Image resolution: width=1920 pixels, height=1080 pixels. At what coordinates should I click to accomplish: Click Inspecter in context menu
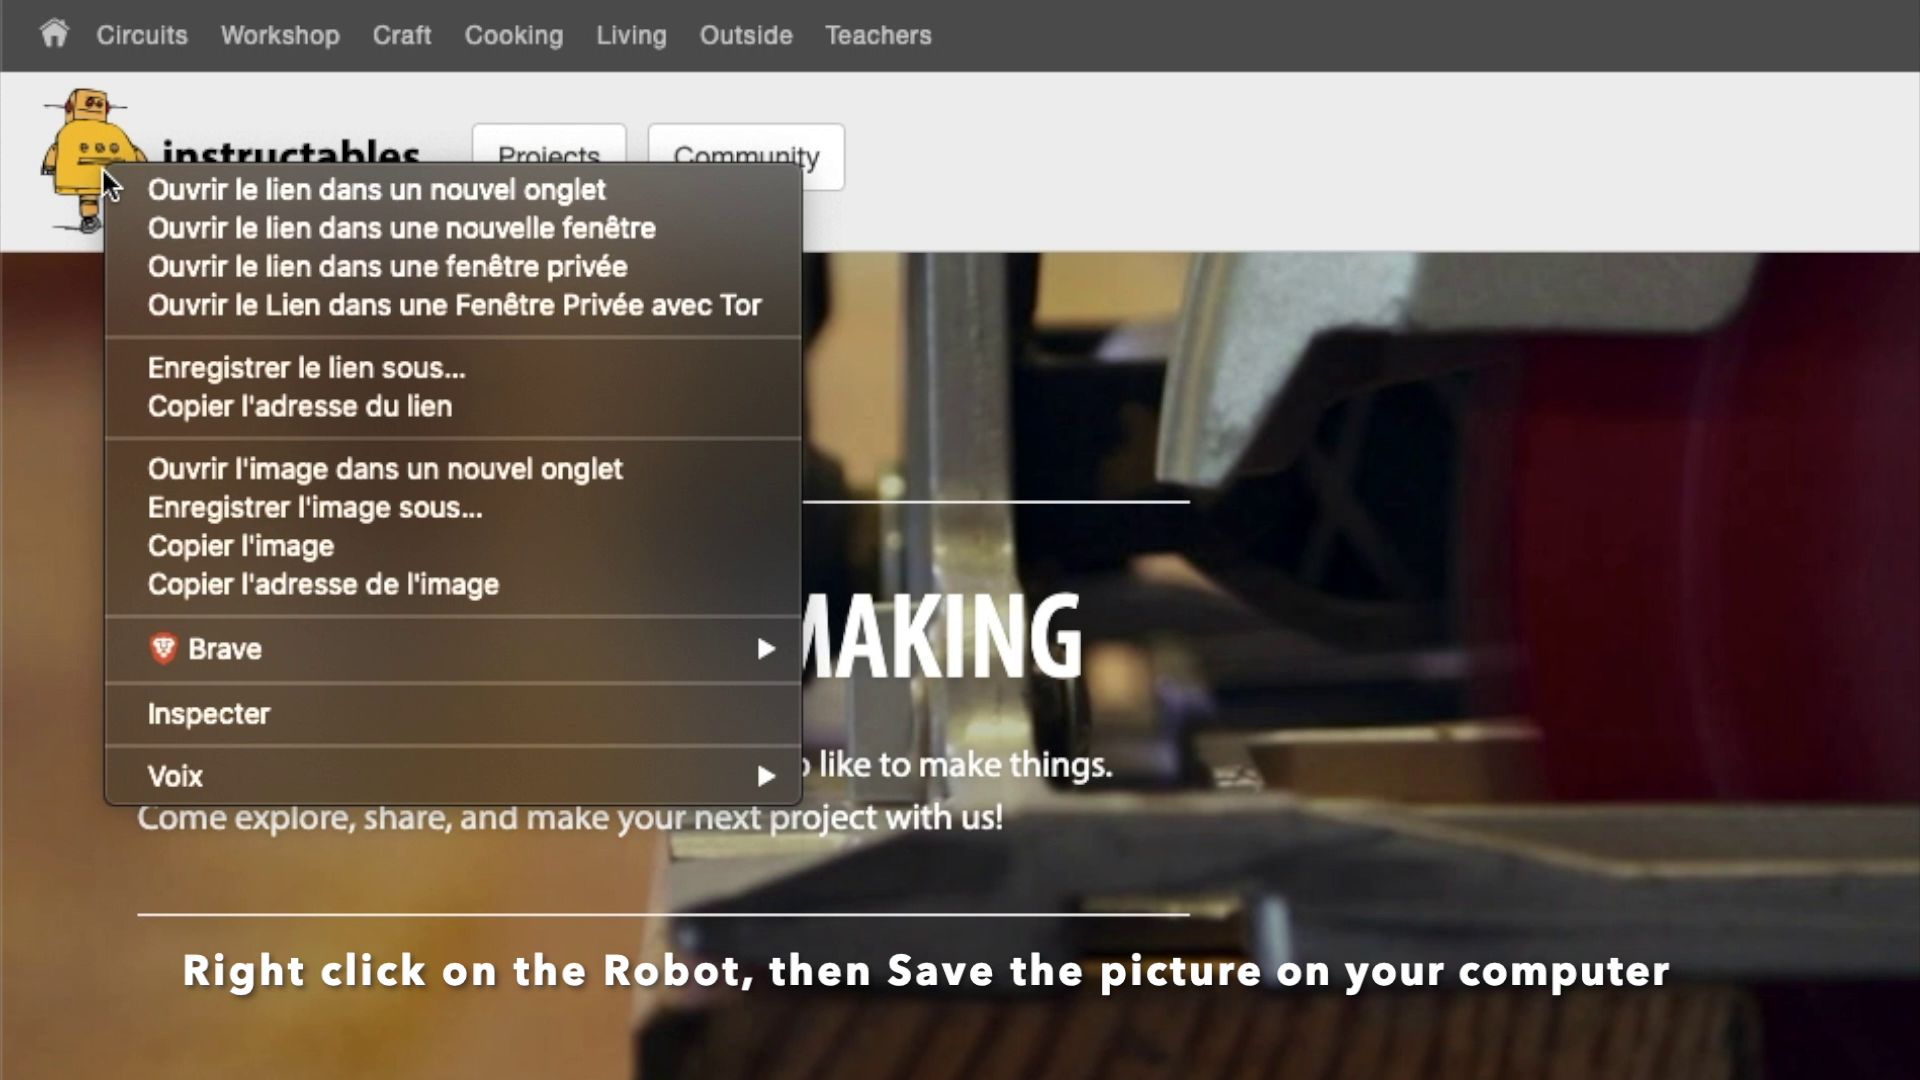coord(208,714)
